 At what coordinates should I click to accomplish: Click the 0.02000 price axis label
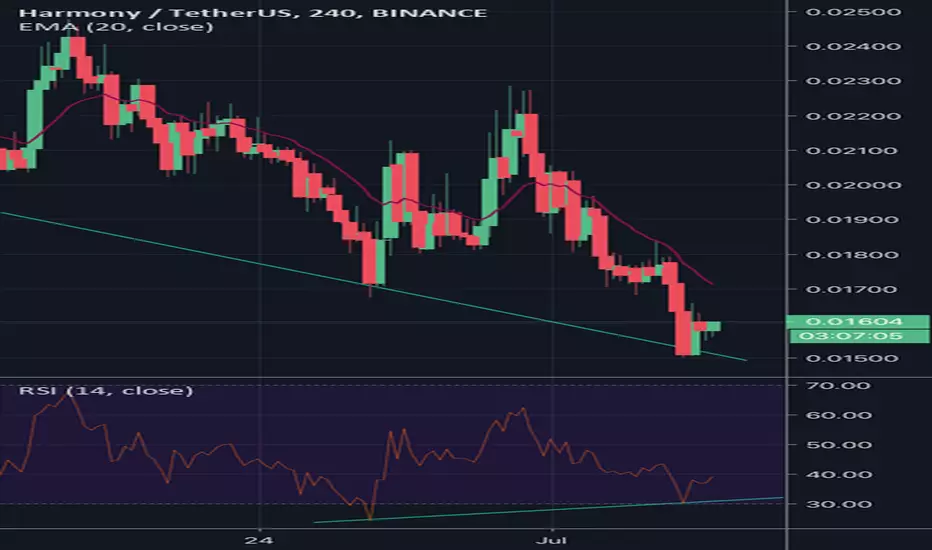tap(853, 185)
